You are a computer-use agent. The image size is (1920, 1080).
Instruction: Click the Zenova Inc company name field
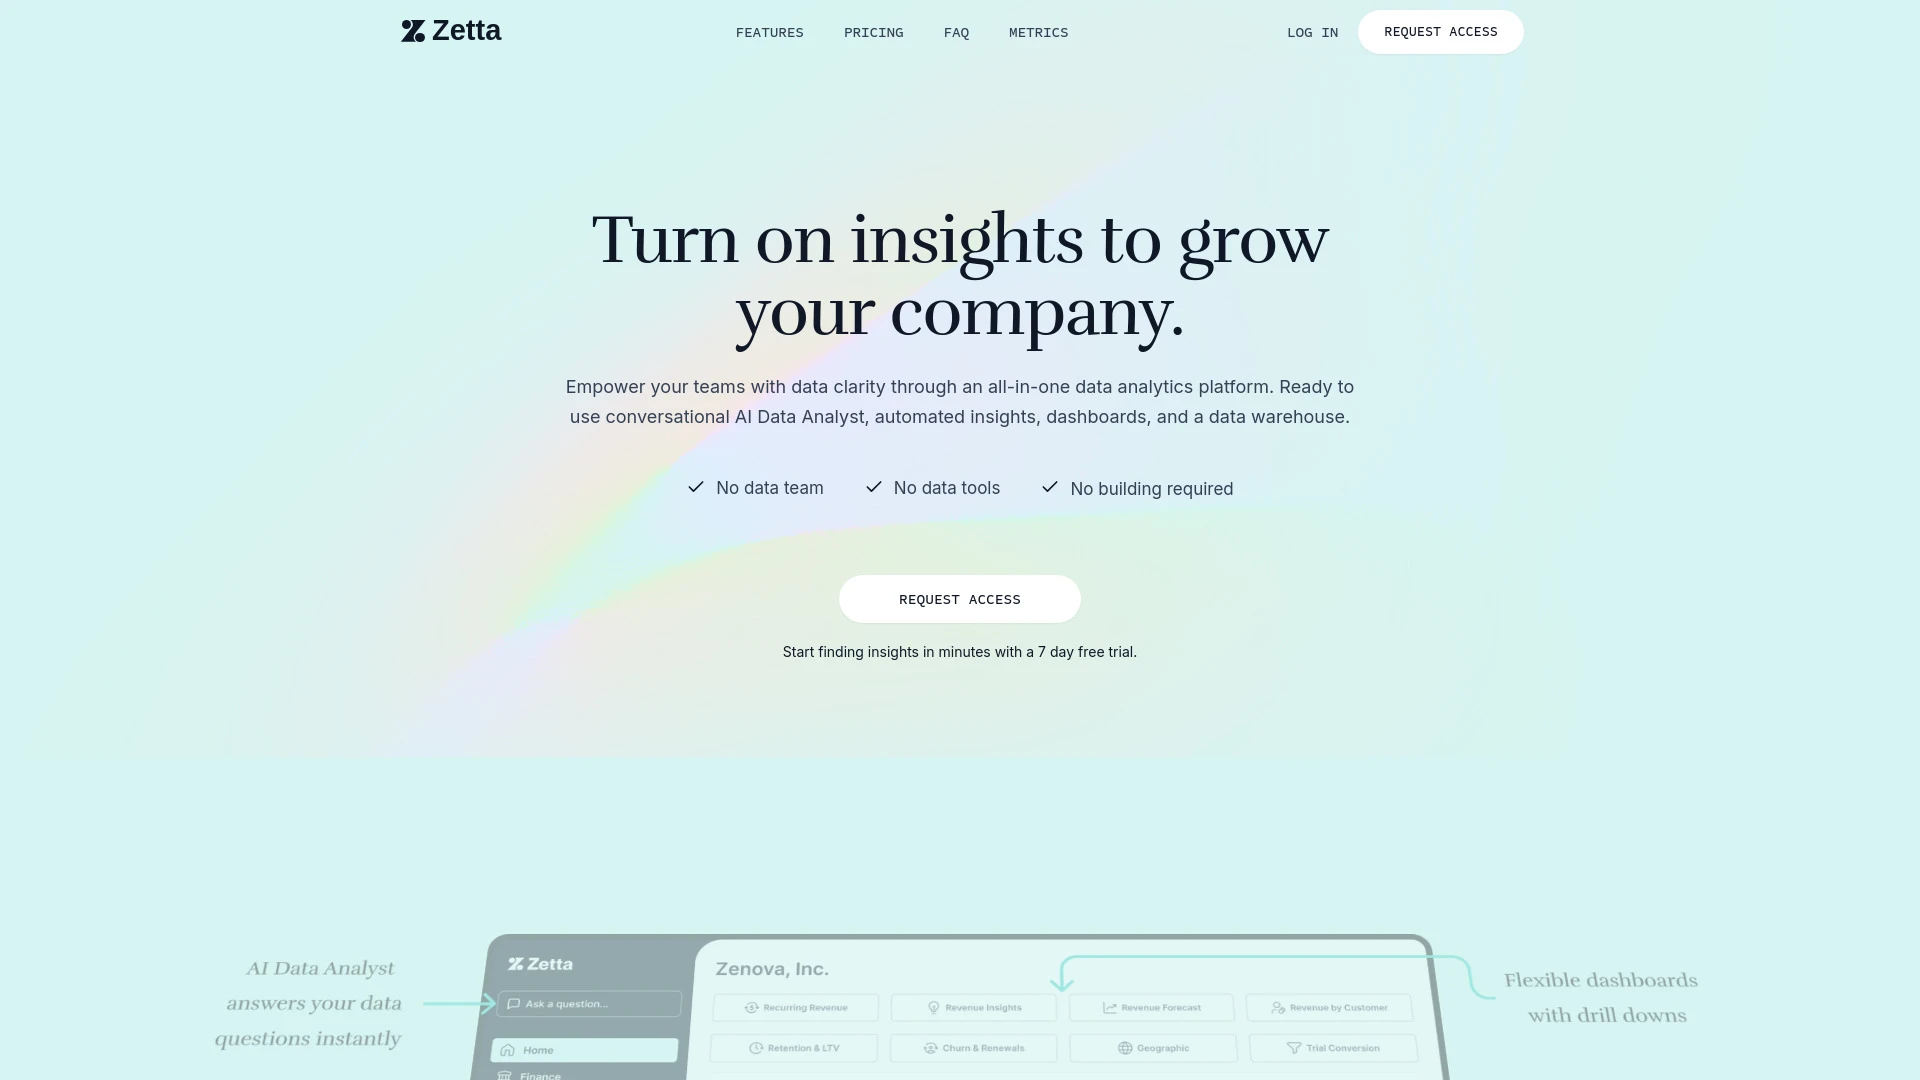point(773,968)
